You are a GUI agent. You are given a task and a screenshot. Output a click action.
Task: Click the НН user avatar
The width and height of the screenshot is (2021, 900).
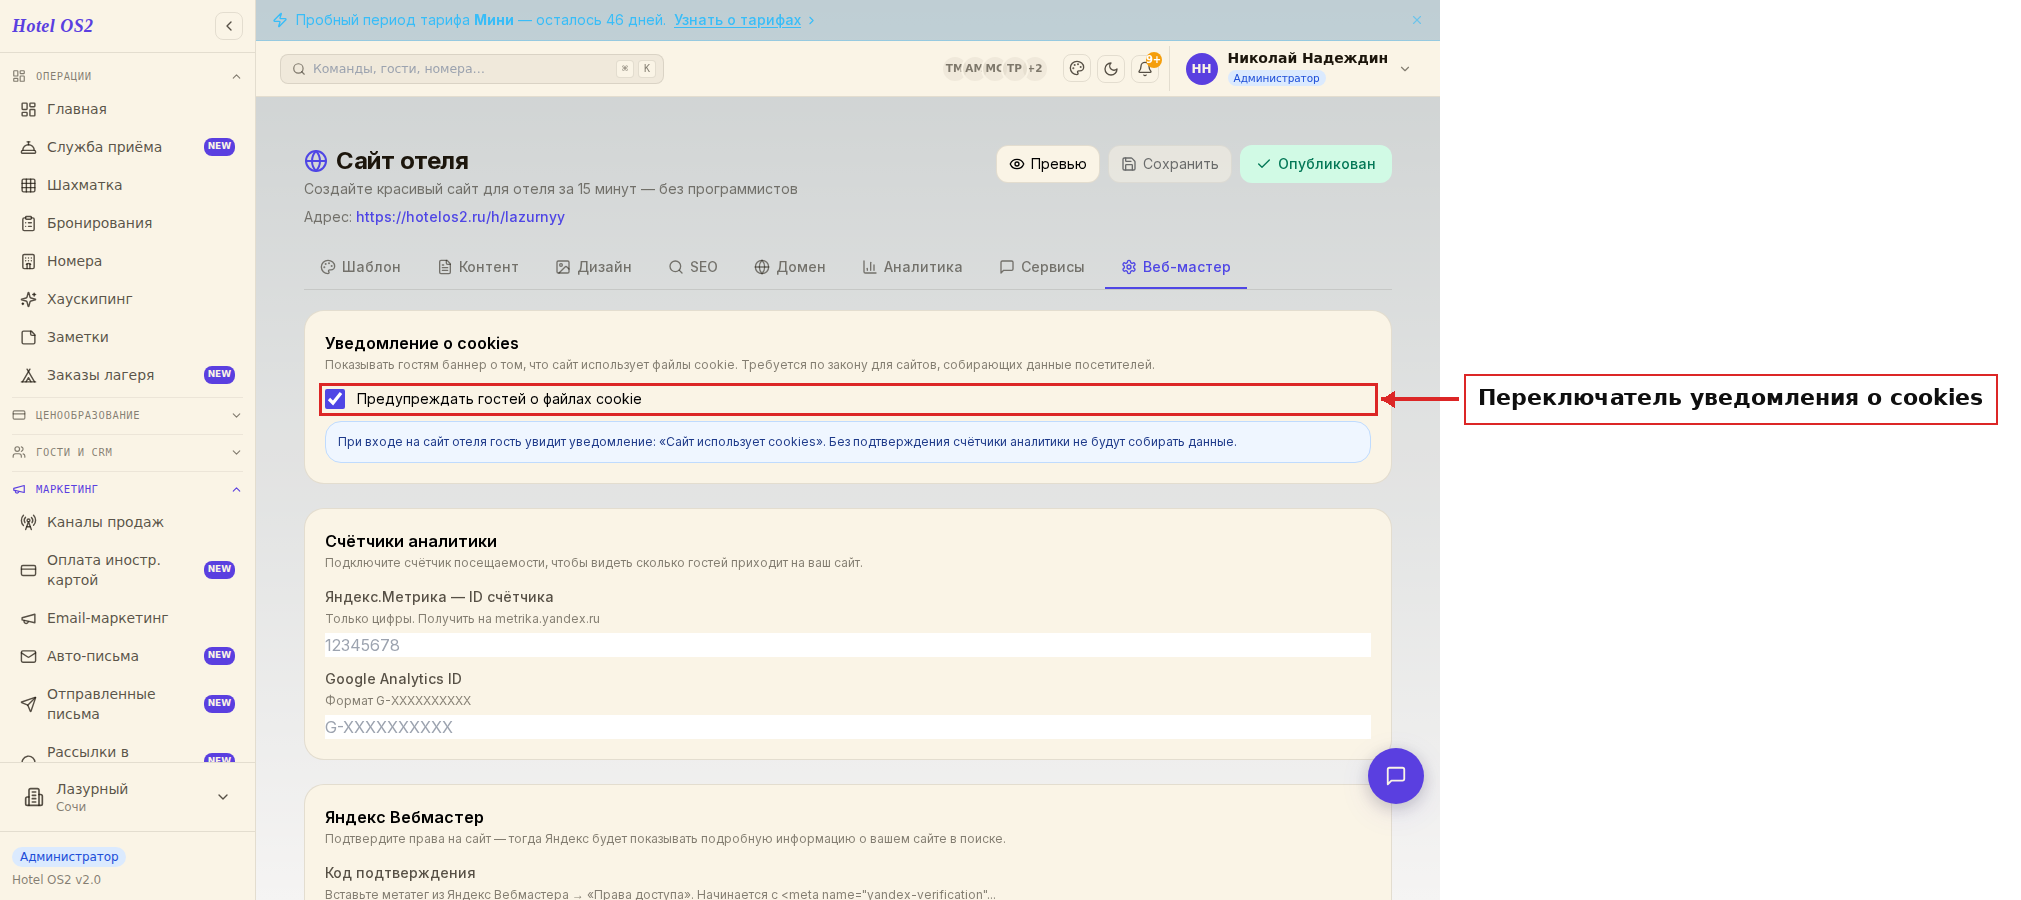point(1202,68)
